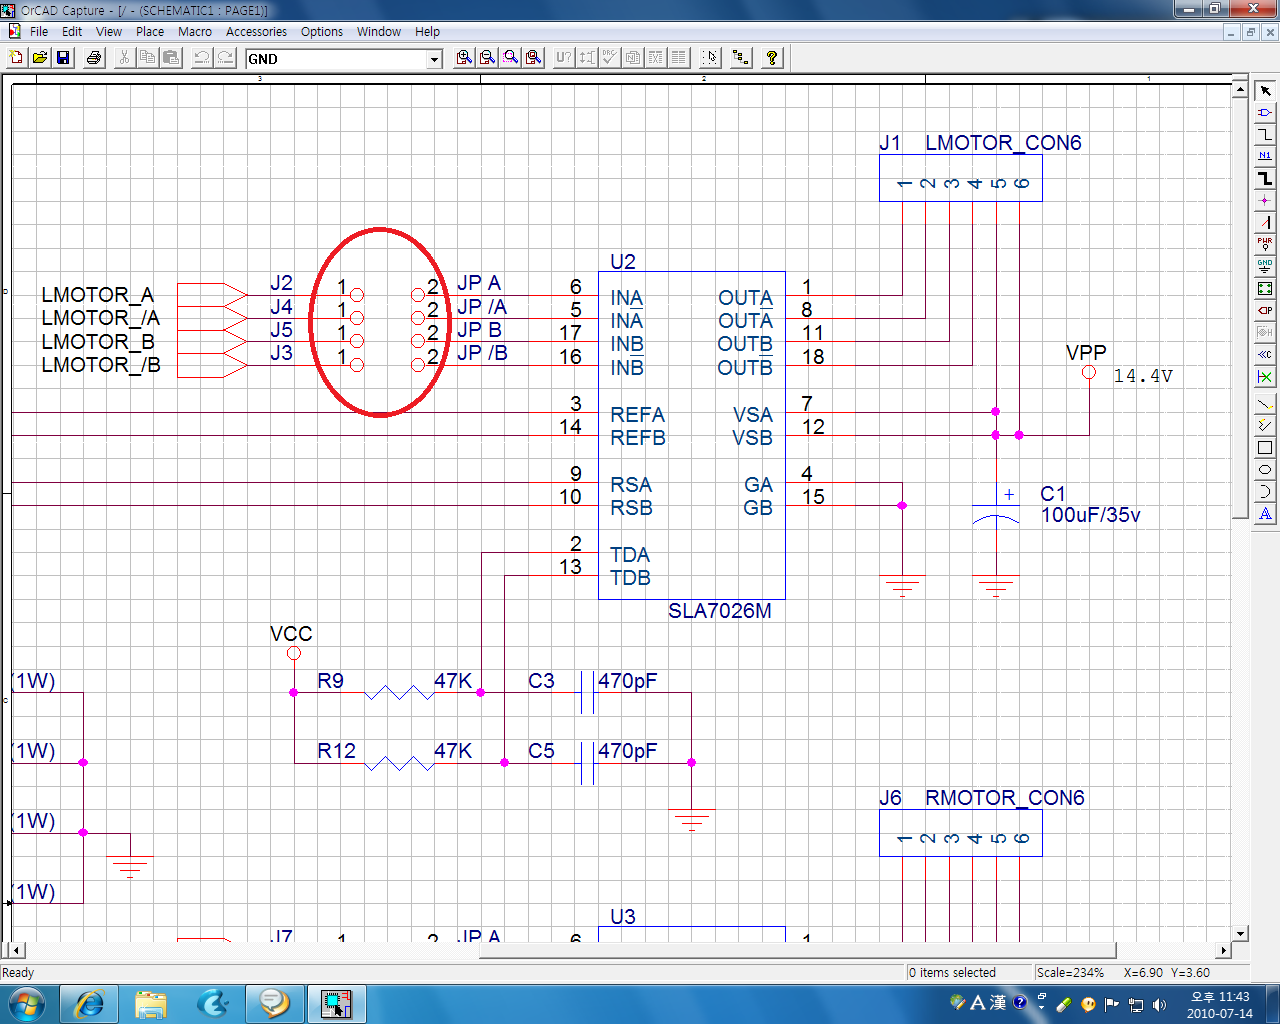Select the Place Line tool
1280x1024 pixels.
pos(1265,404)
